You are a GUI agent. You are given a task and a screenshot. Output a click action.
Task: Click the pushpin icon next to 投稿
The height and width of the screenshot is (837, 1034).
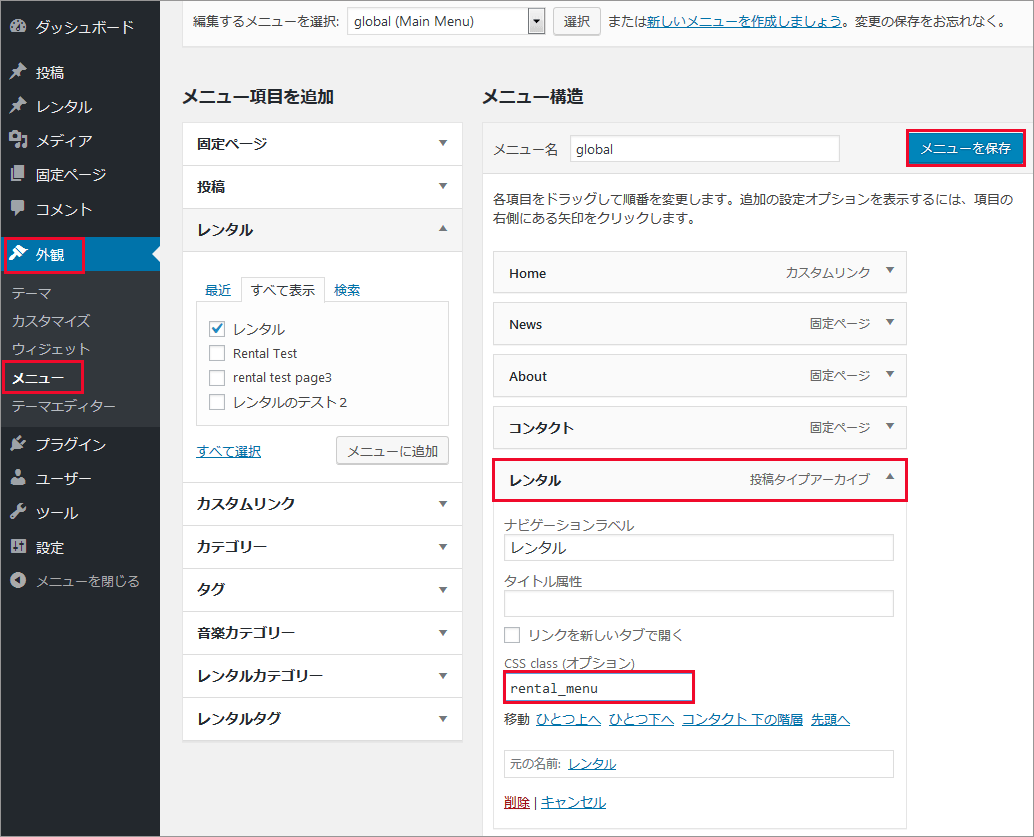(x=18, y=72)
